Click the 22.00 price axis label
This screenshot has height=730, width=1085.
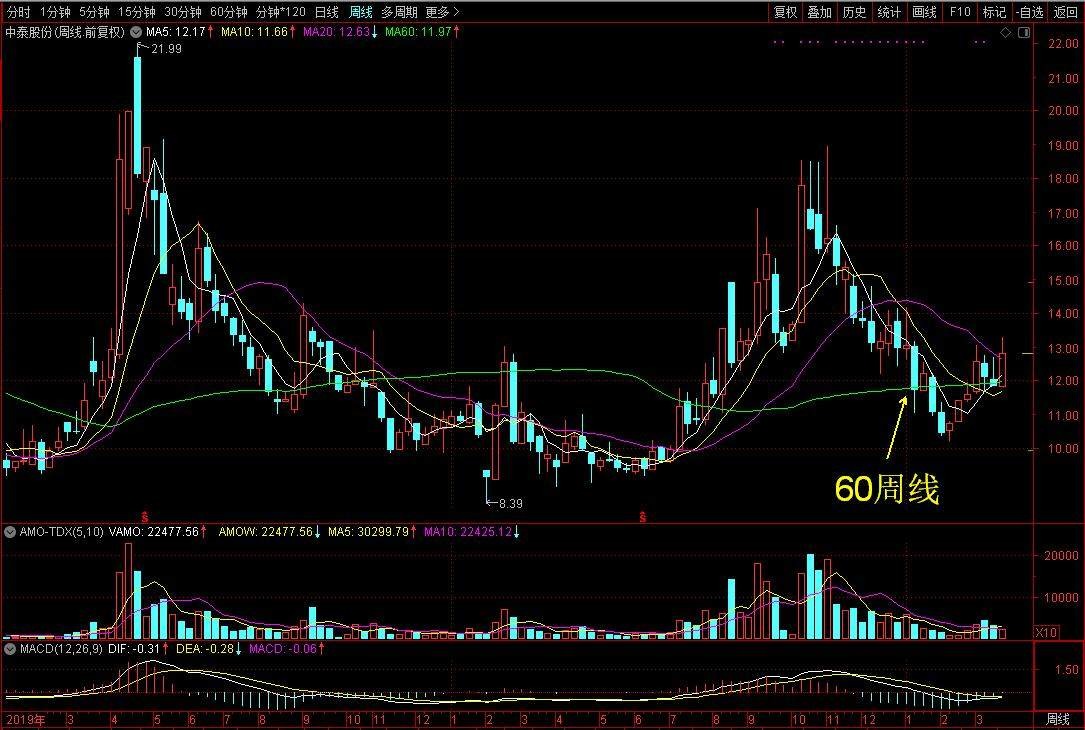(1063, 44)
